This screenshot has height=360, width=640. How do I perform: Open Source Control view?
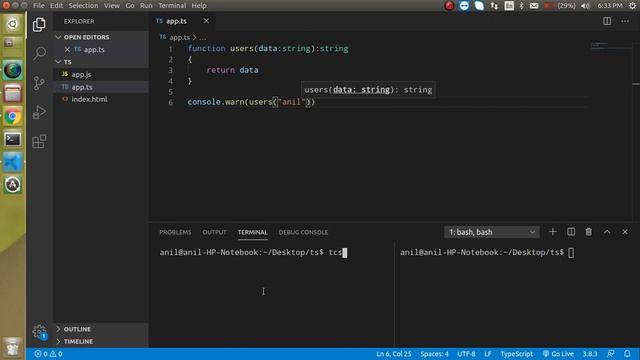coord(39,83)
